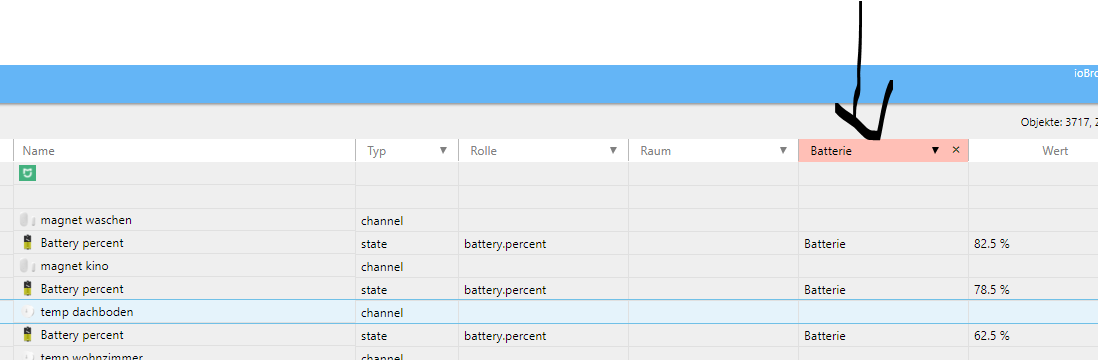Click battery icon beside 82.5 % row

(x=27, y=243)
